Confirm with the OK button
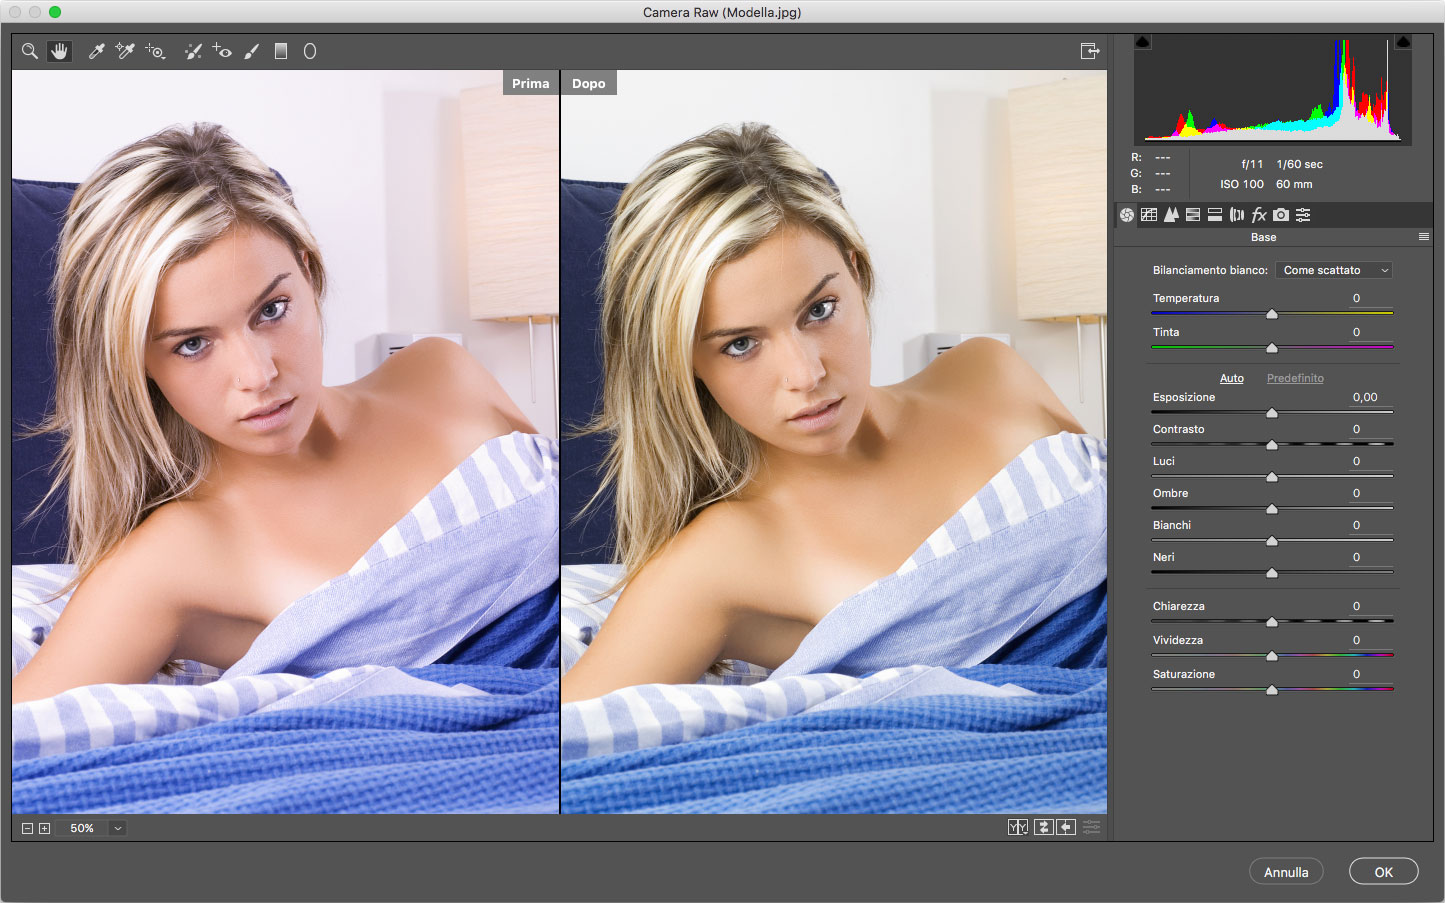 (1384, 872)
